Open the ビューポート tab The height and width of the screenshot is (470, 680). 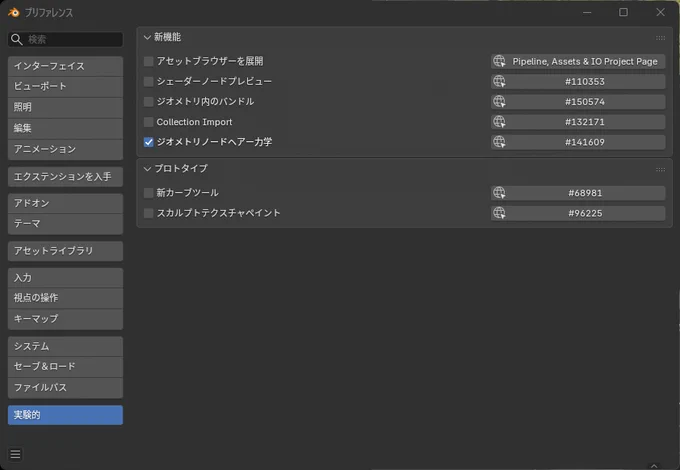(65, 86)
